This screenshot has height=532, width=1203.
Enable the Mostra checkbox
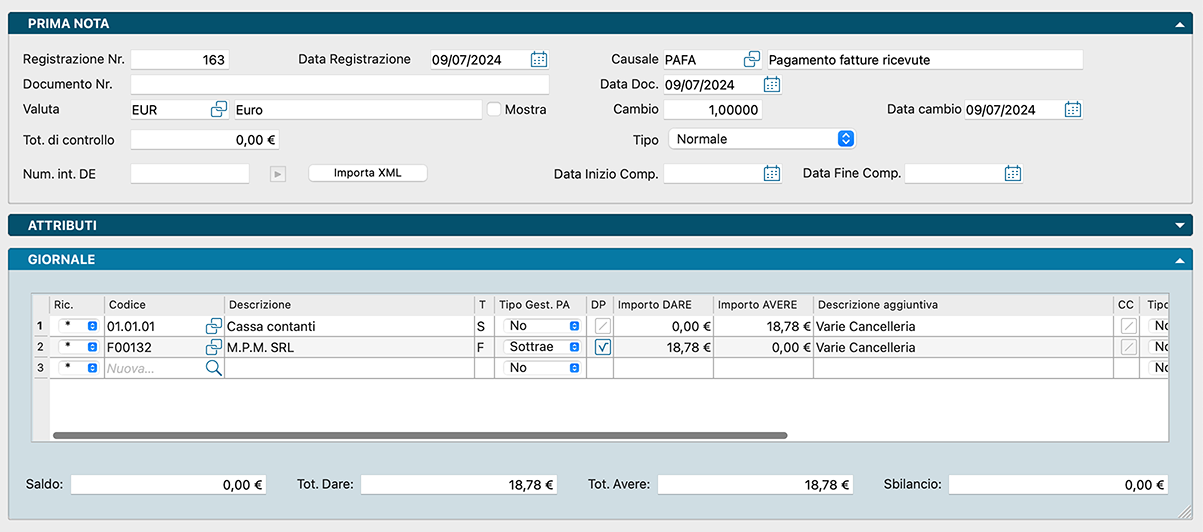494,110
